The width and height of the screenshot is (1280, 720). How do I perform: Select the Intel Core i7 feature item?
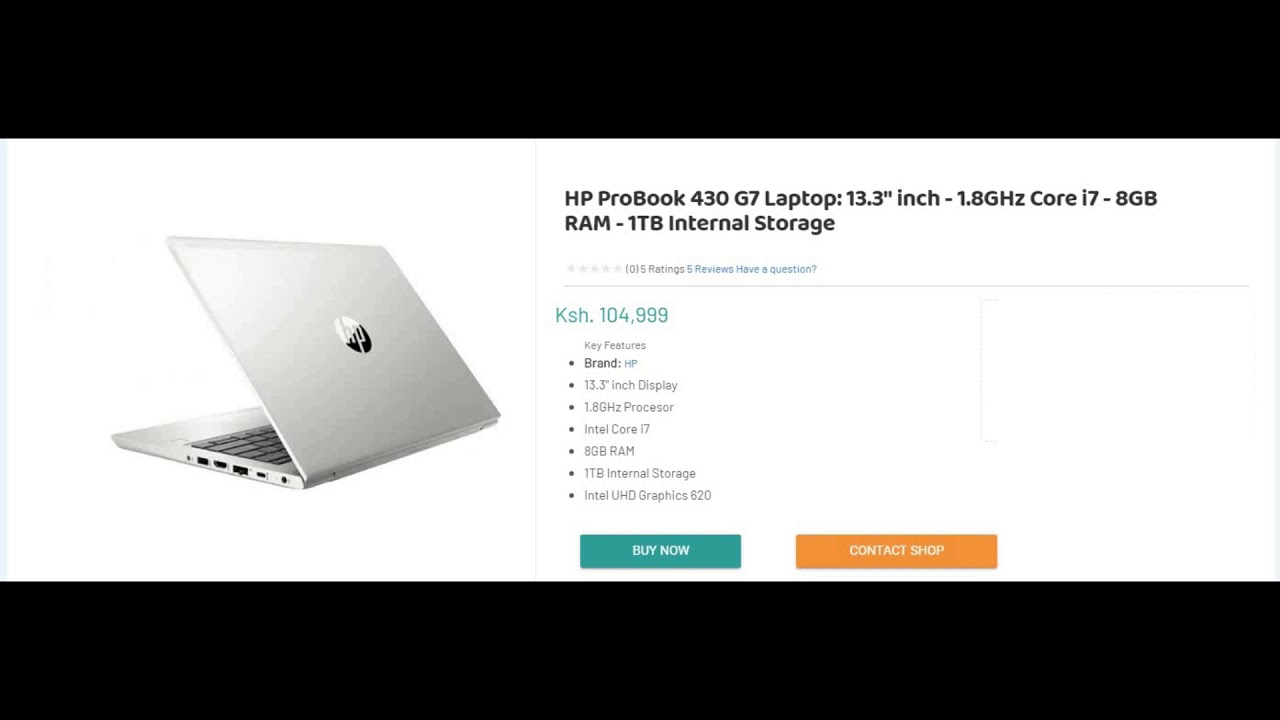pyautogui.click(x=617, y=429)
